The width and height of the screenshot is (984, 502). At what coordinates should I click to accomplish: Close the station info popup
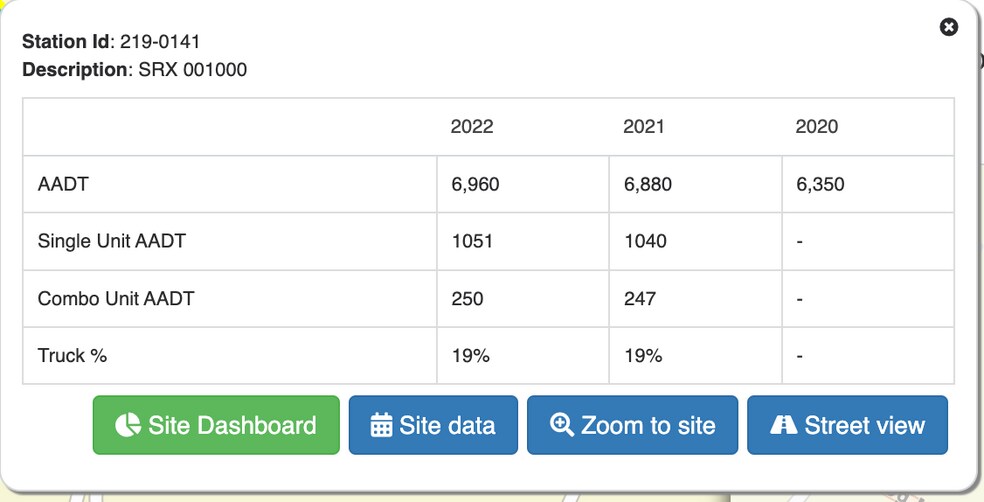pyautogui.click(x=949, y=27)
